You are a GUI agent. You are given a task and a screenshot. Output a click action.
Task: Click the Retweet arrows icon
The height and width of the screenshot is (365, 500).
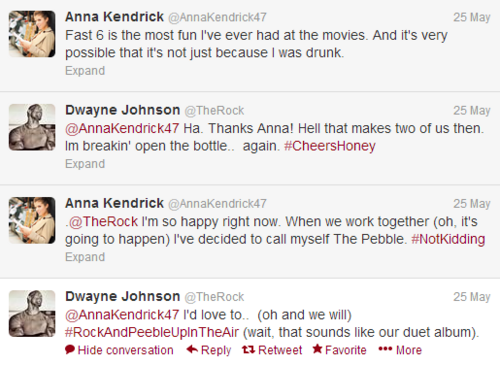248,349
